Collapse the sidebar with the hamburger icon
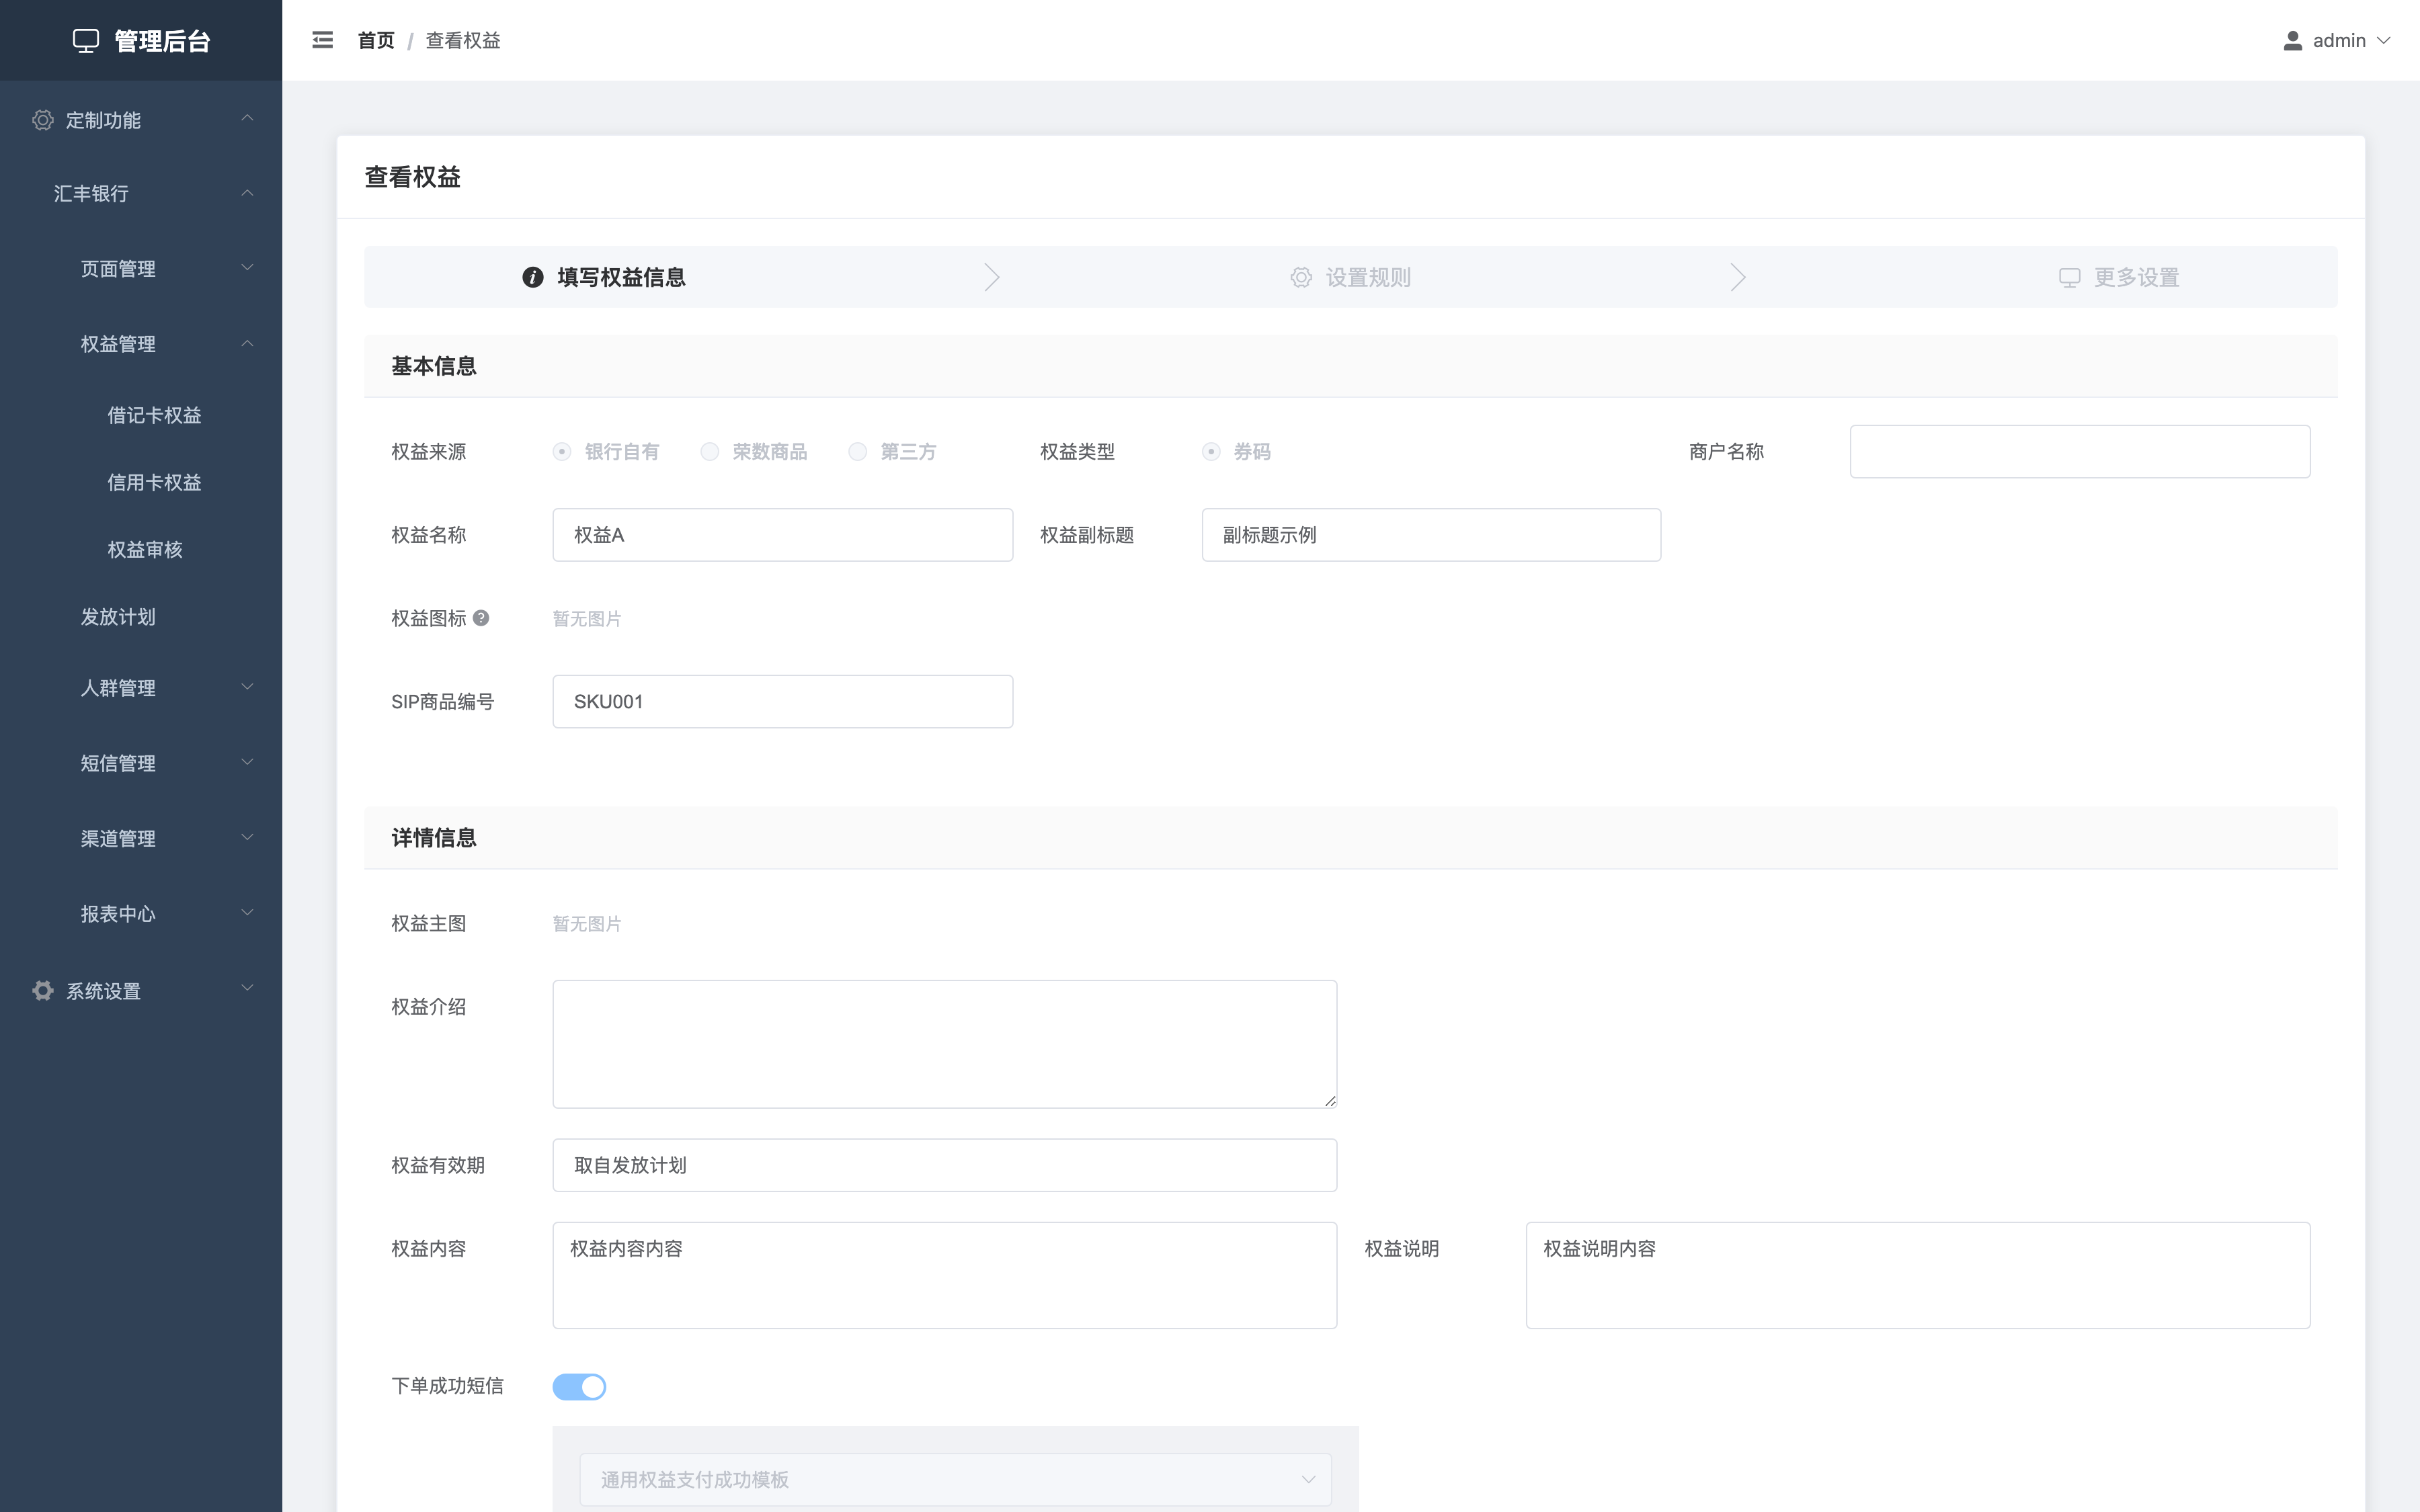The height and width of the screenshot is (1512, 2420). pos(322,40)
